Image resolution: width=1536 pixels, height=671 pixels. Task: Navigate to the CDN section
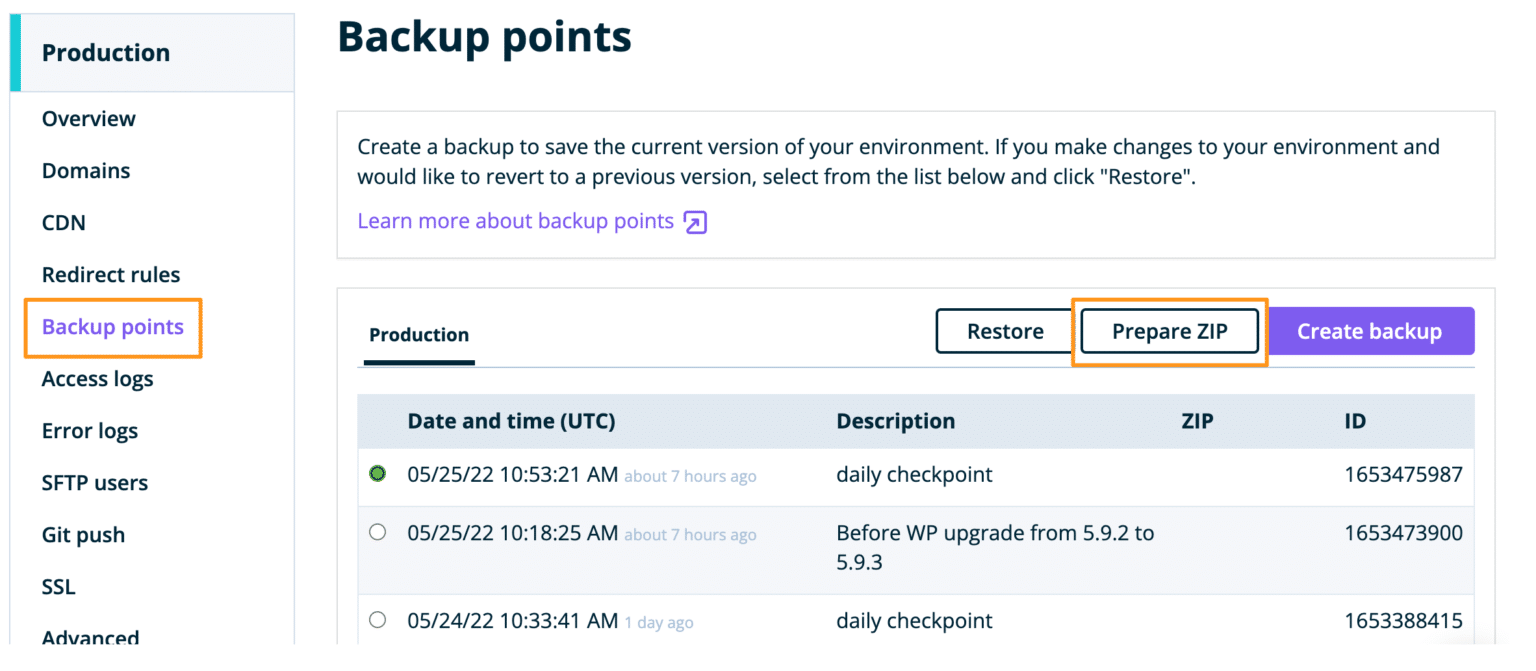click(x=63, y=222)
